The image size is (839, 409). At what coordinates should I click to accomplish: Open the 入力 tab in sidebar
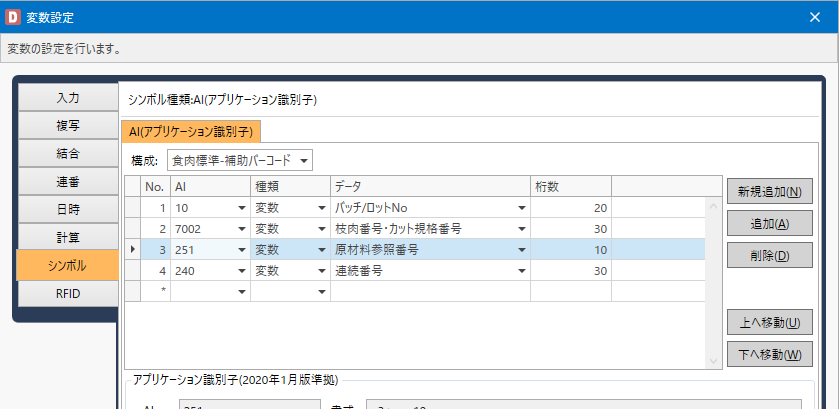pyautogui.click(x=68, y=98)
